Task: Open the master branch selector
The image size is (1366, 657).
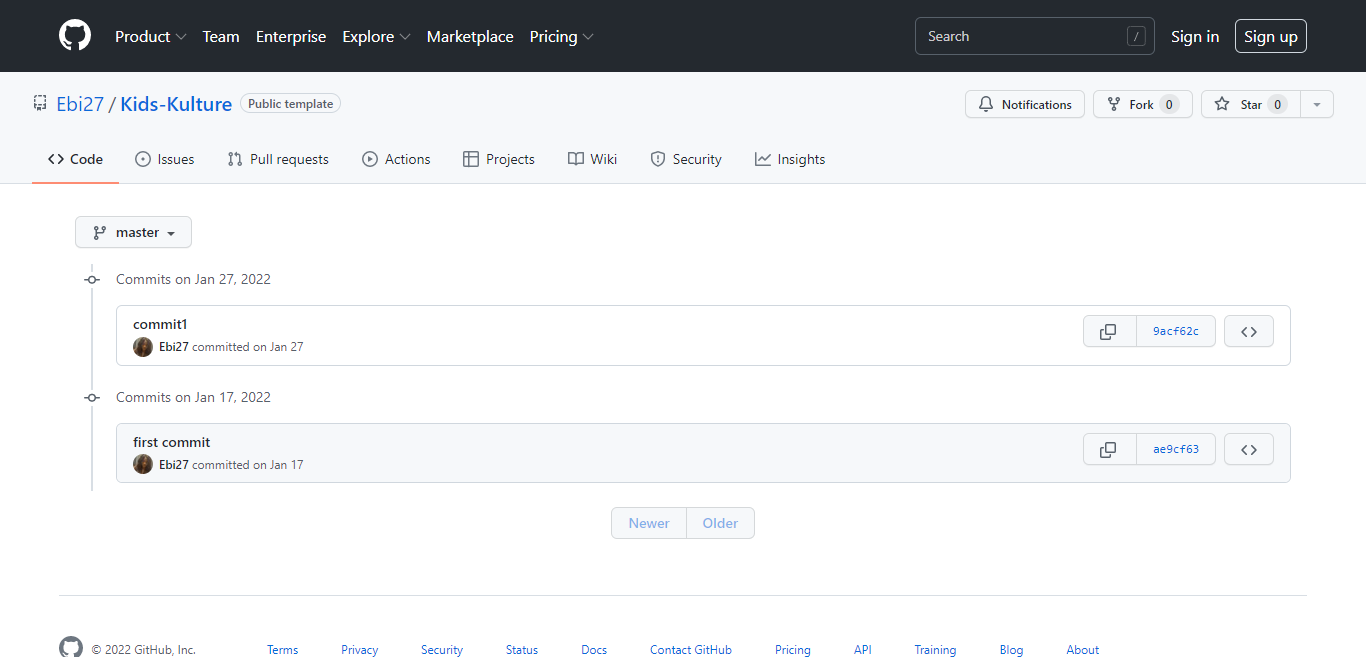Action: click(133, 232)
